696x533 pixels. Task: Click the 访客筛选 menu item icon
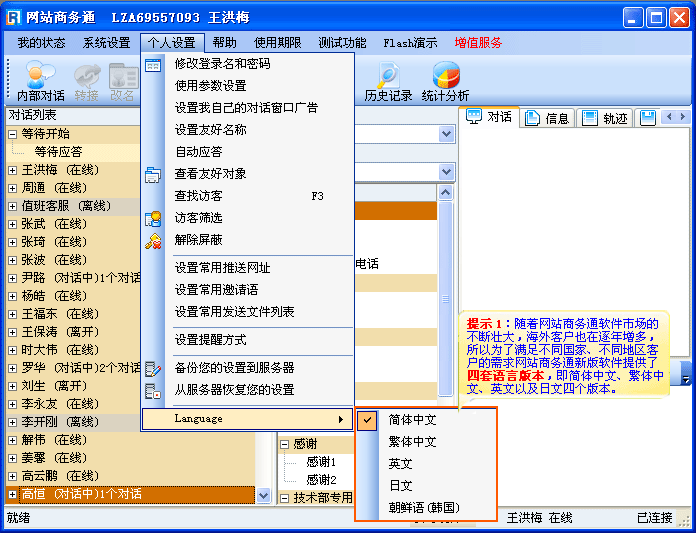(153, 218)
